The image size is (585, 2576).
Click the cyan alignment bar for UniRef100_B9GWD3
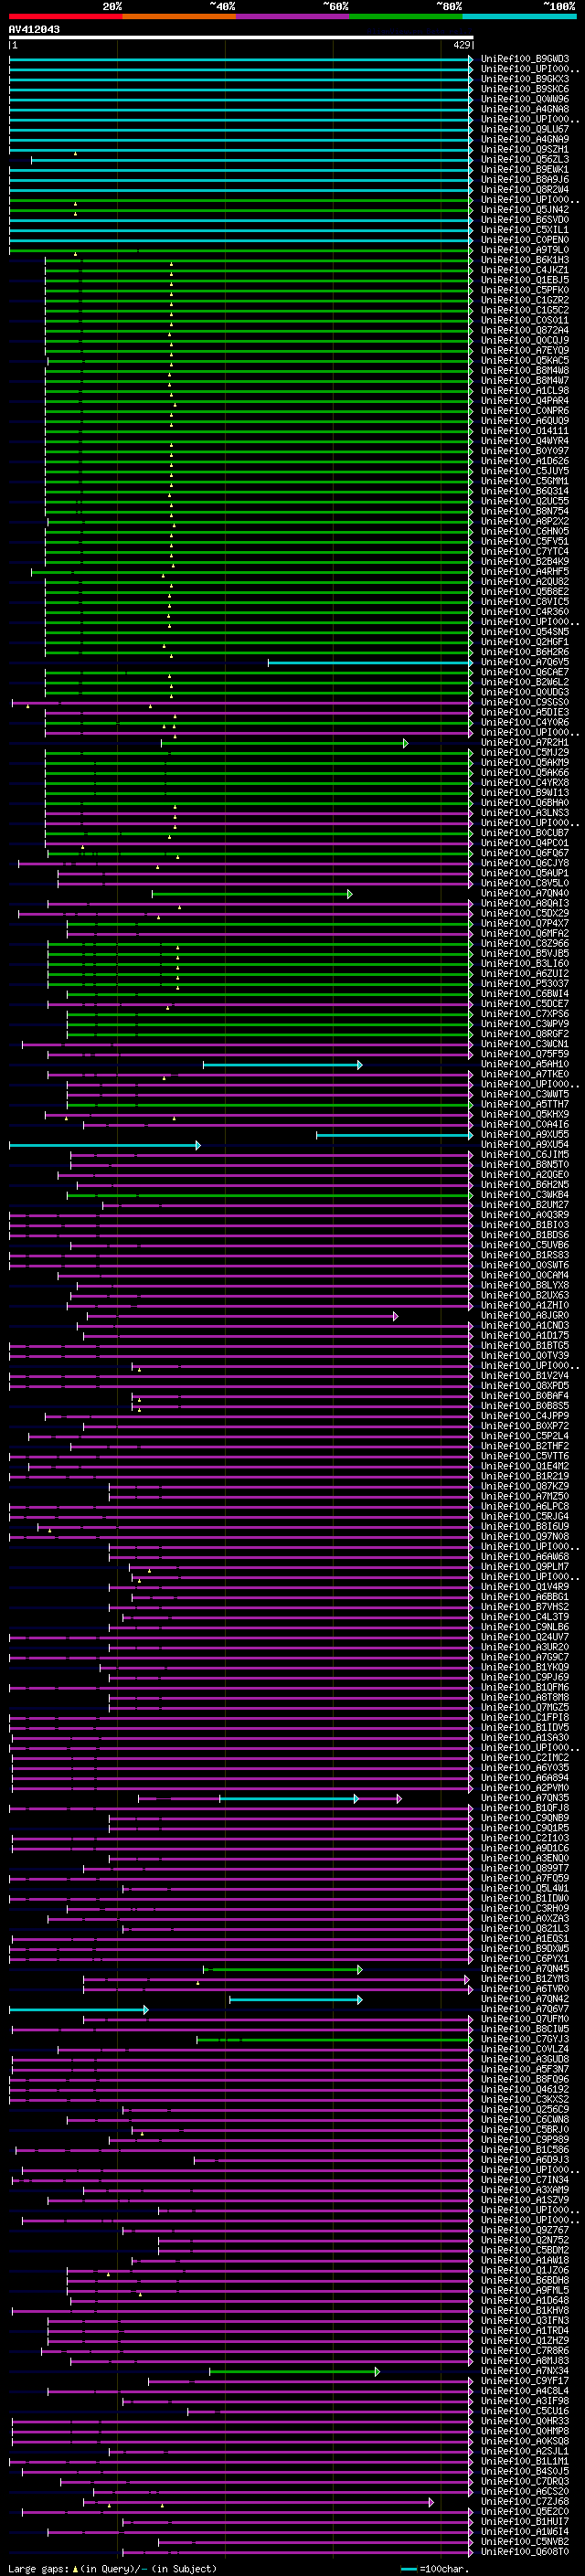coord(241,59)
